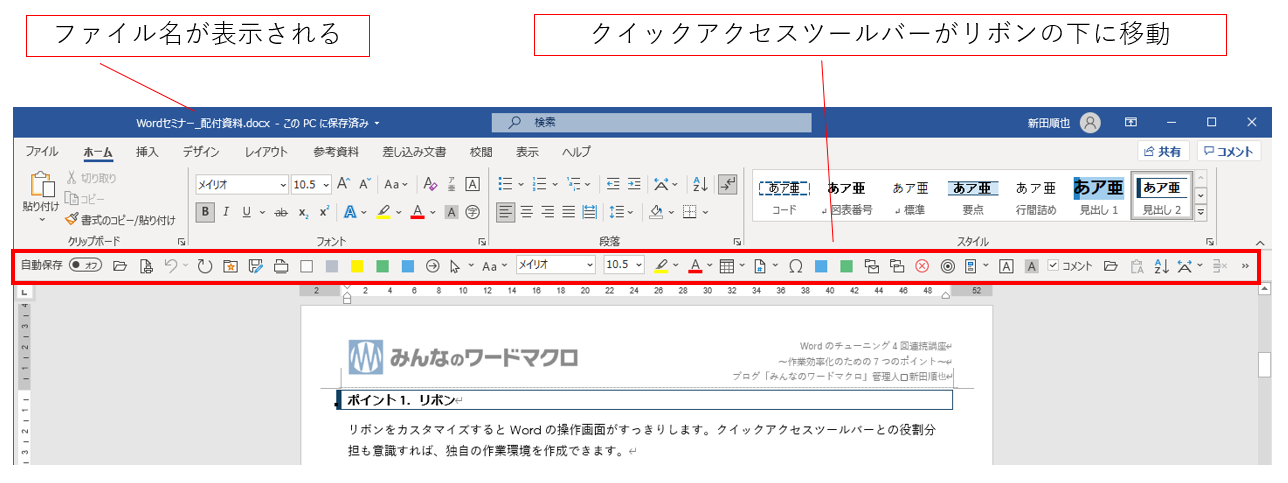Click the Bold button in the ribbon
The height and width of the screenshot is (483, 1288).
pyautogui.click(x=205, y=212)
